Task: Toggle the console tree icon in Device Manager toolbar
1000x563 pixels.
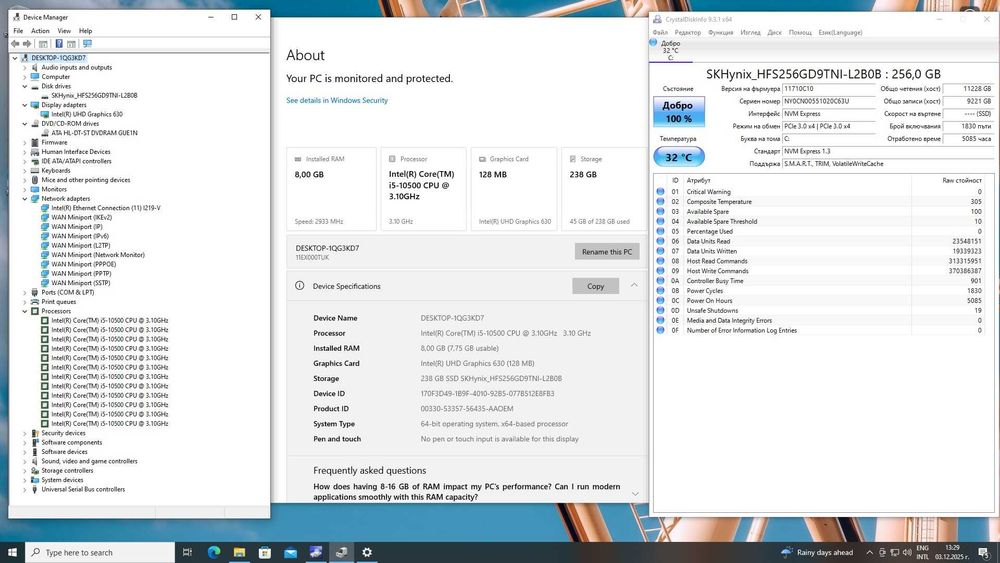Action: (x=43, y=44)
